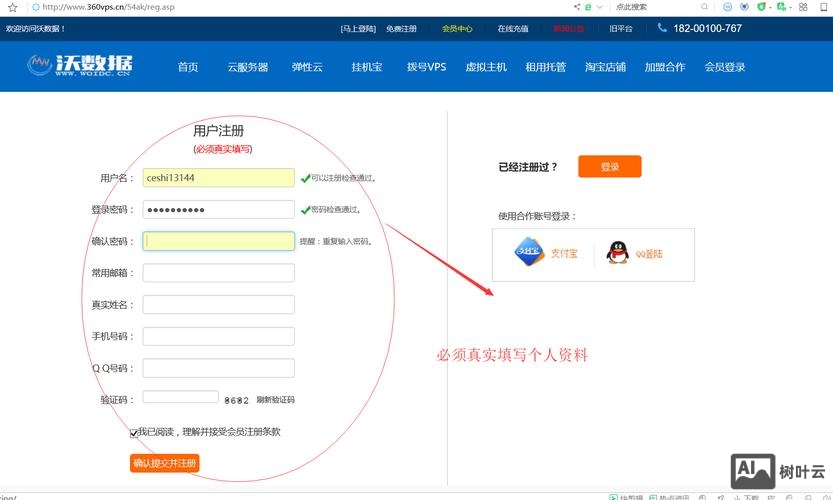
Task: Click the 确认密码 input field
Action: tap(218, 241)
